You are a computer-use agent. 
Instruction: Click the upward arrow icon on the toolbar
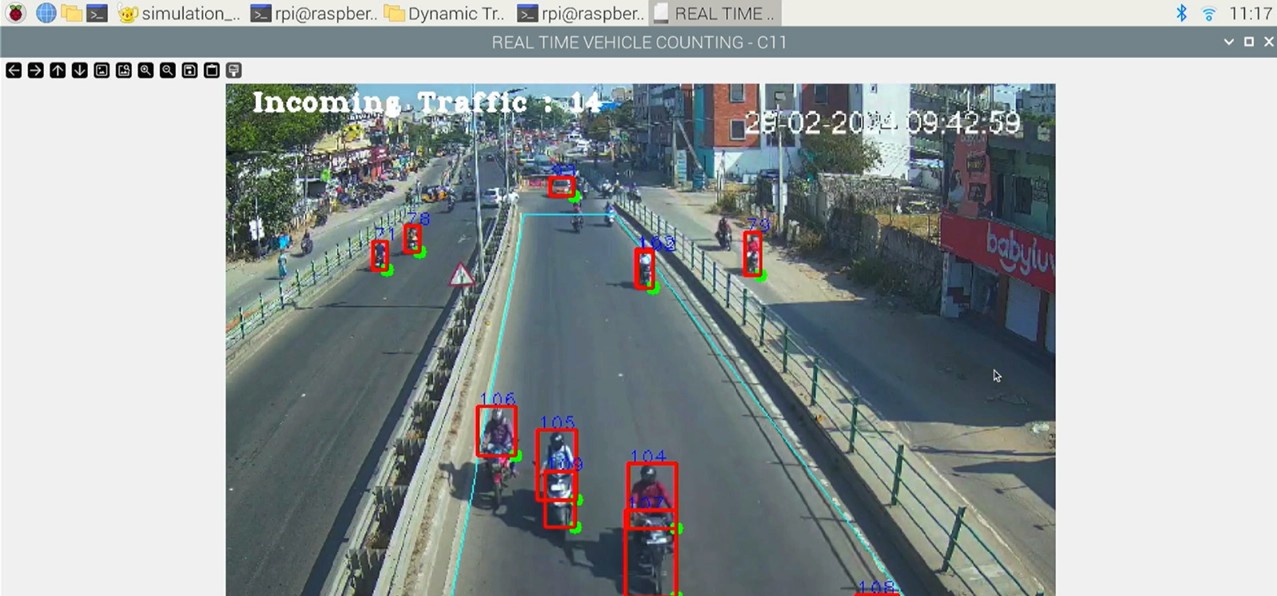(57, 70)
